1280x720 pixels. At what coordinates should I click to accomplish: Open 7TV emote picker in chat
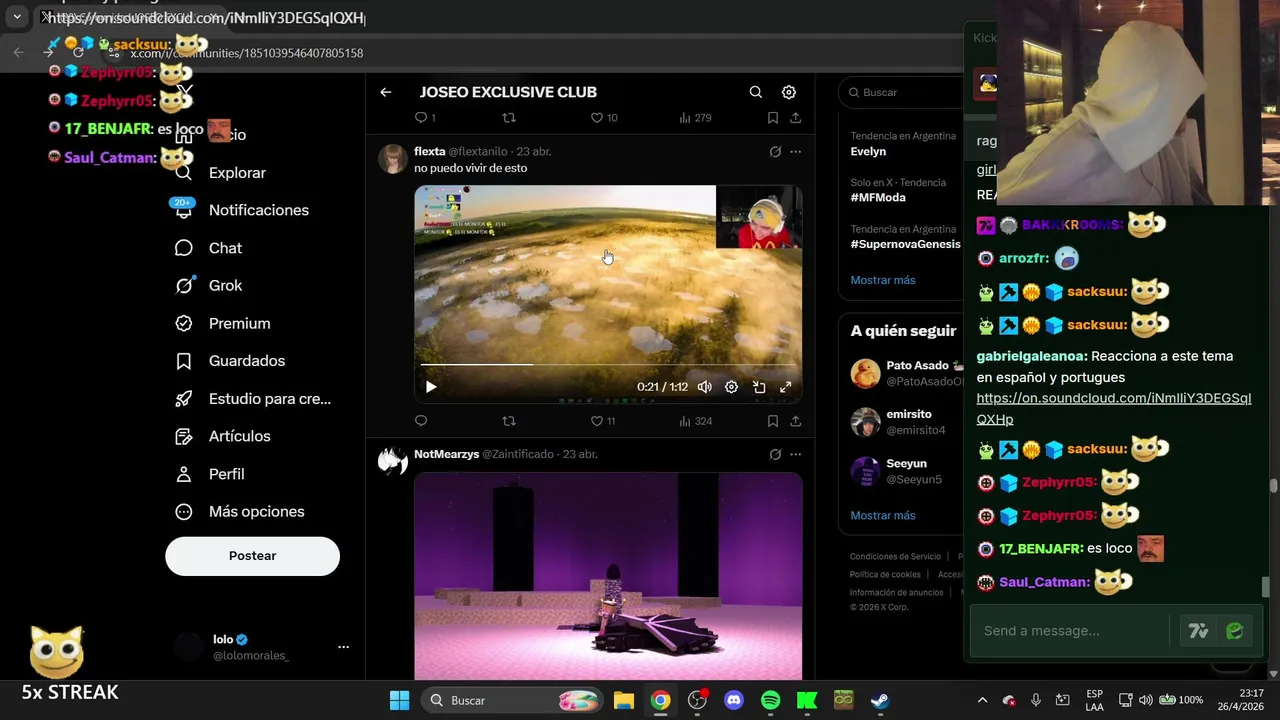point(1198,631)
